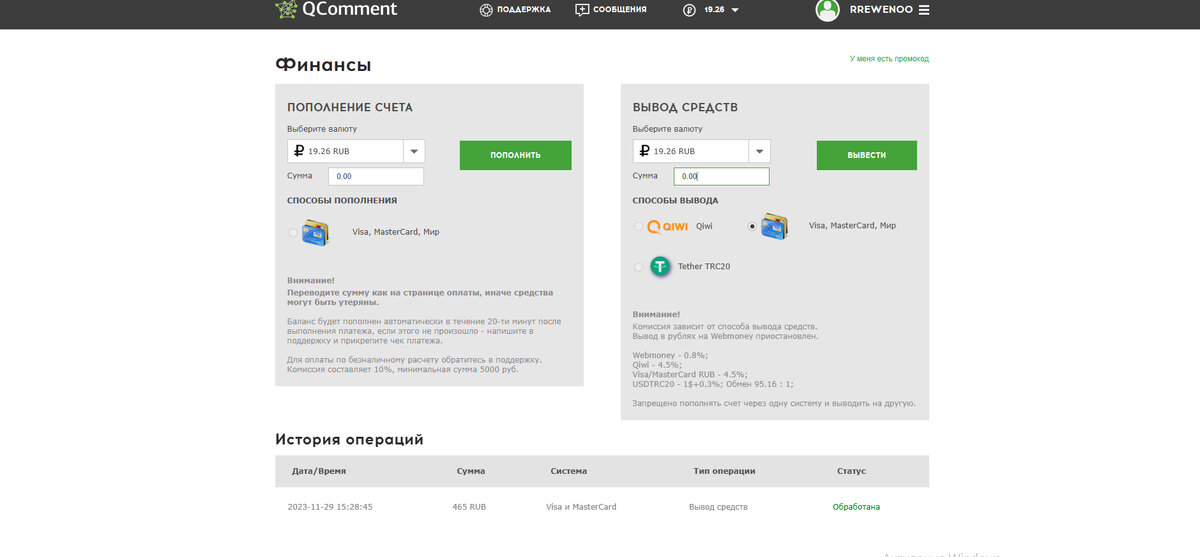This screenshot has height=557, width=1200.
Task: Open the hamburger menu next to RREWENOO
Action: [x=923, y=10]
